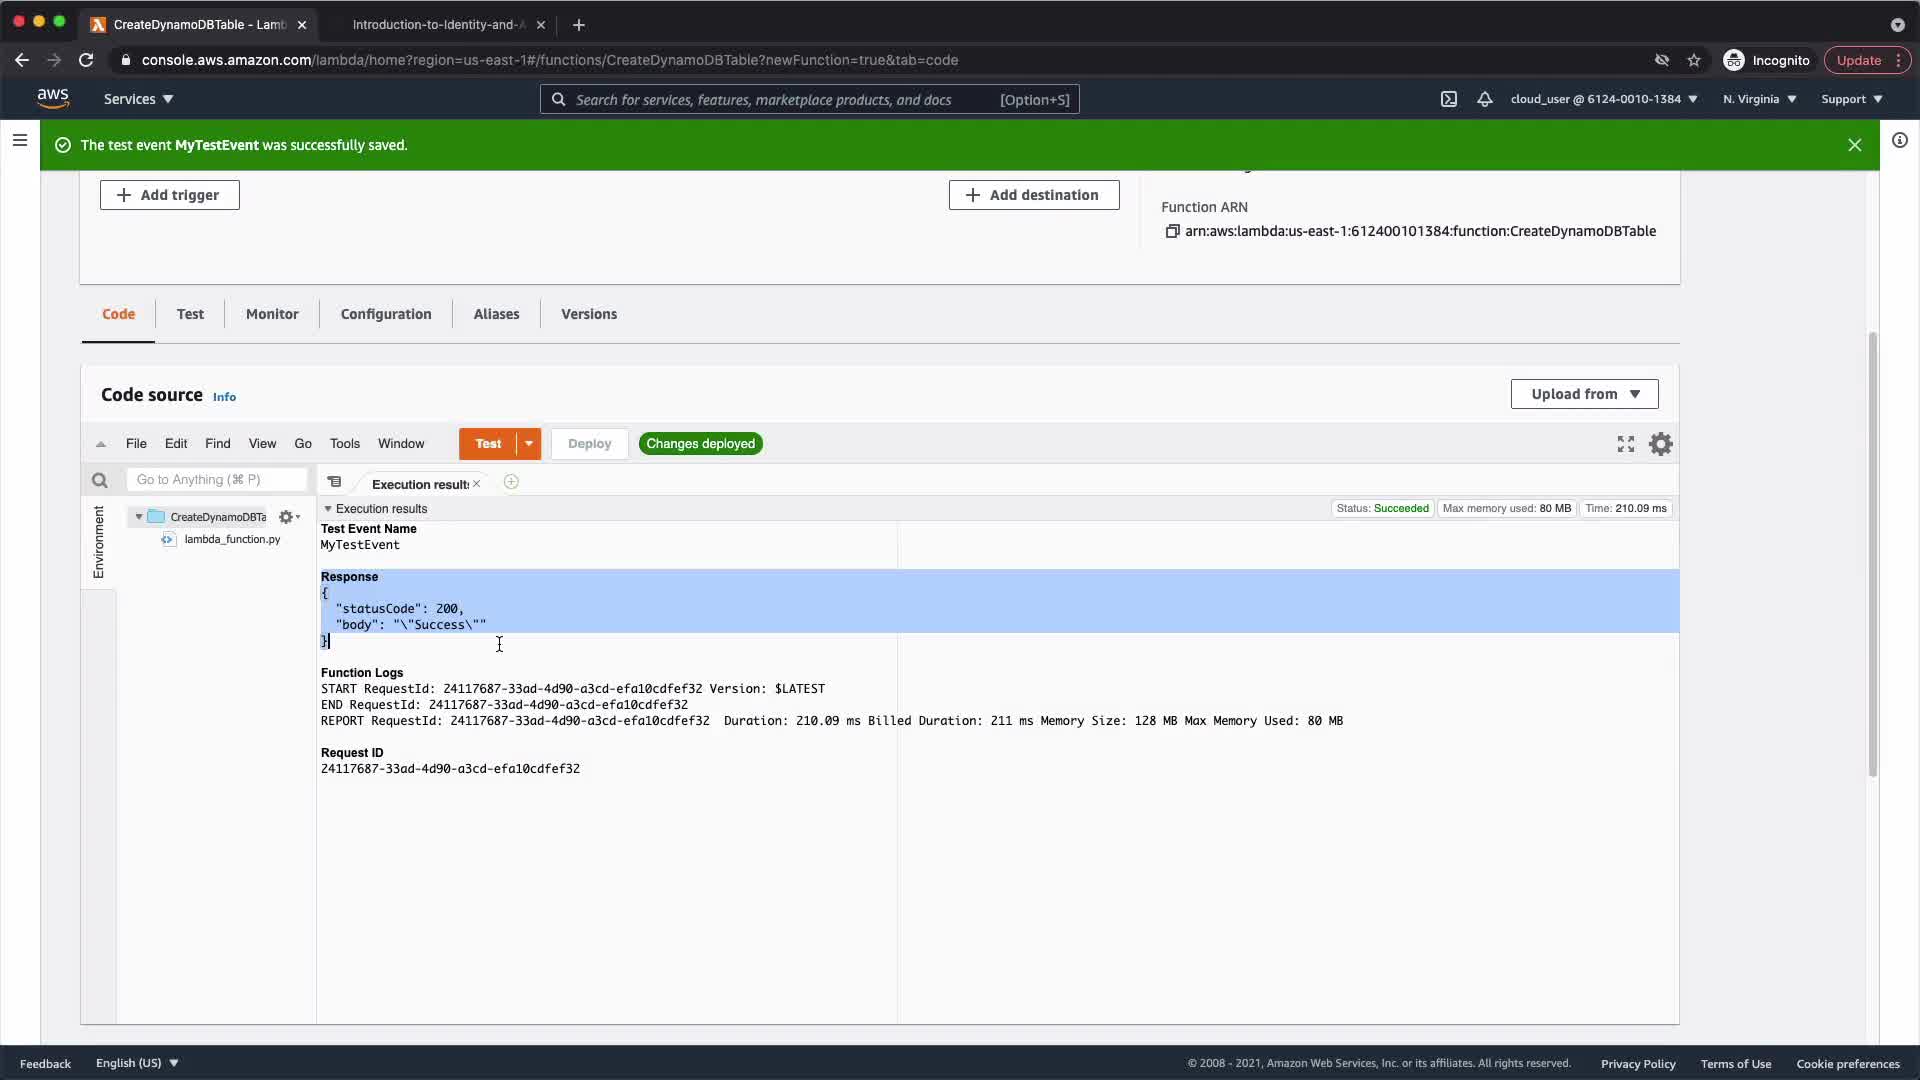Open the Test button dropdown arrow
The image size is (1920, 1080).
pyautogui.click(x=529, y=444)
